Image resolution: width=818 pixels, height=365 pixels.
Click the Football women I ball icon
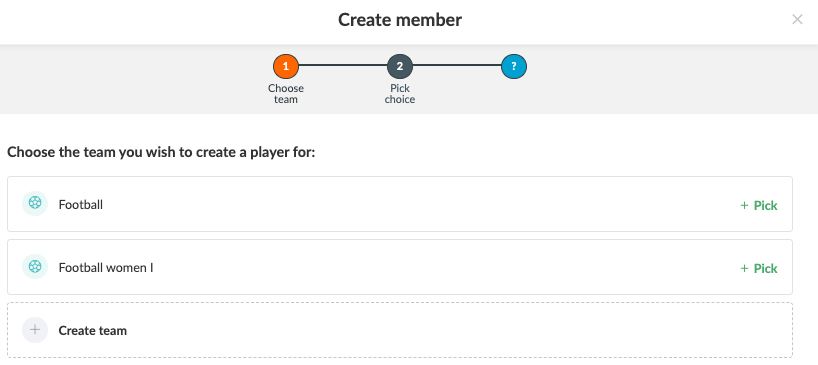point(35,267)
